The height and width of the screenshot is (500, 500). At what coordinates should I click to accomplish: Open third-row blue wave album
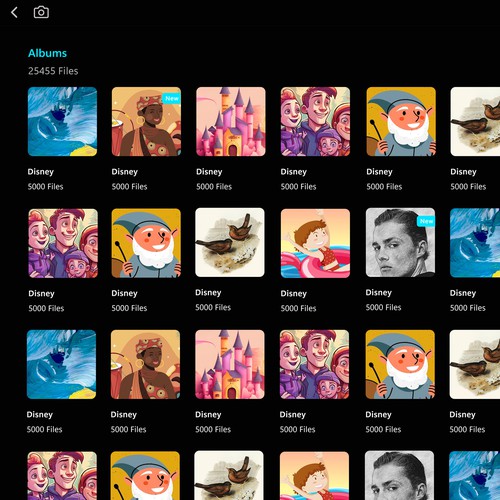coord(61,364)
